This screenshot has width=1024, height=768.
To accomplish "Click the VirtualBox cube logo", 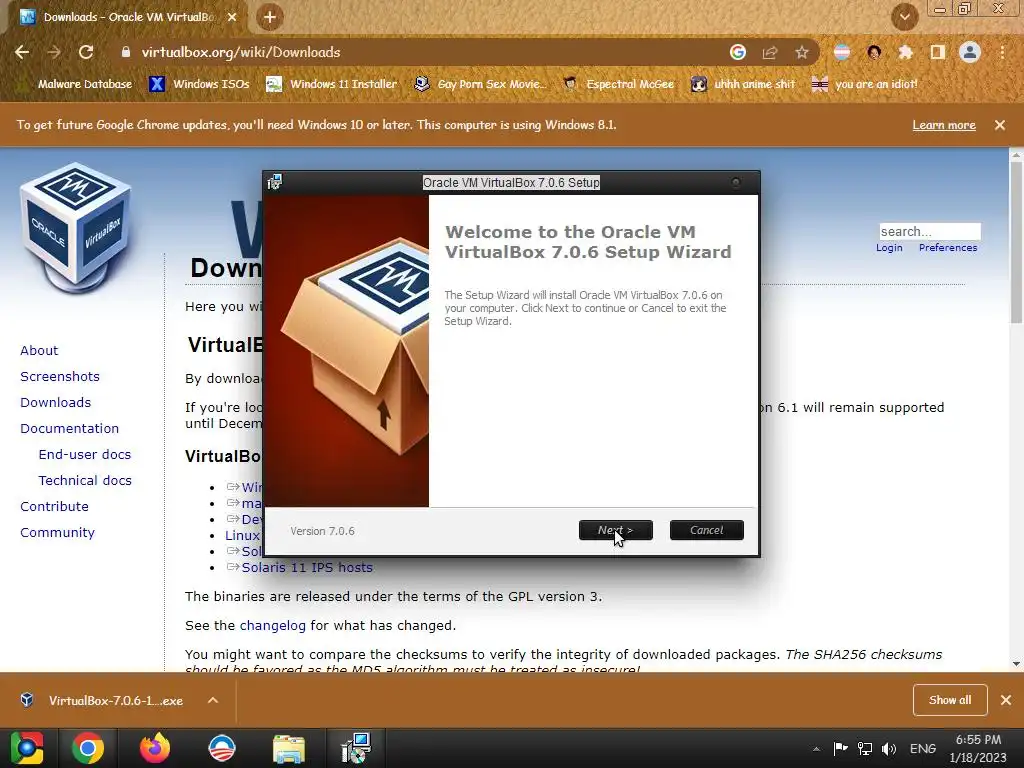I will tap(76, 226).
